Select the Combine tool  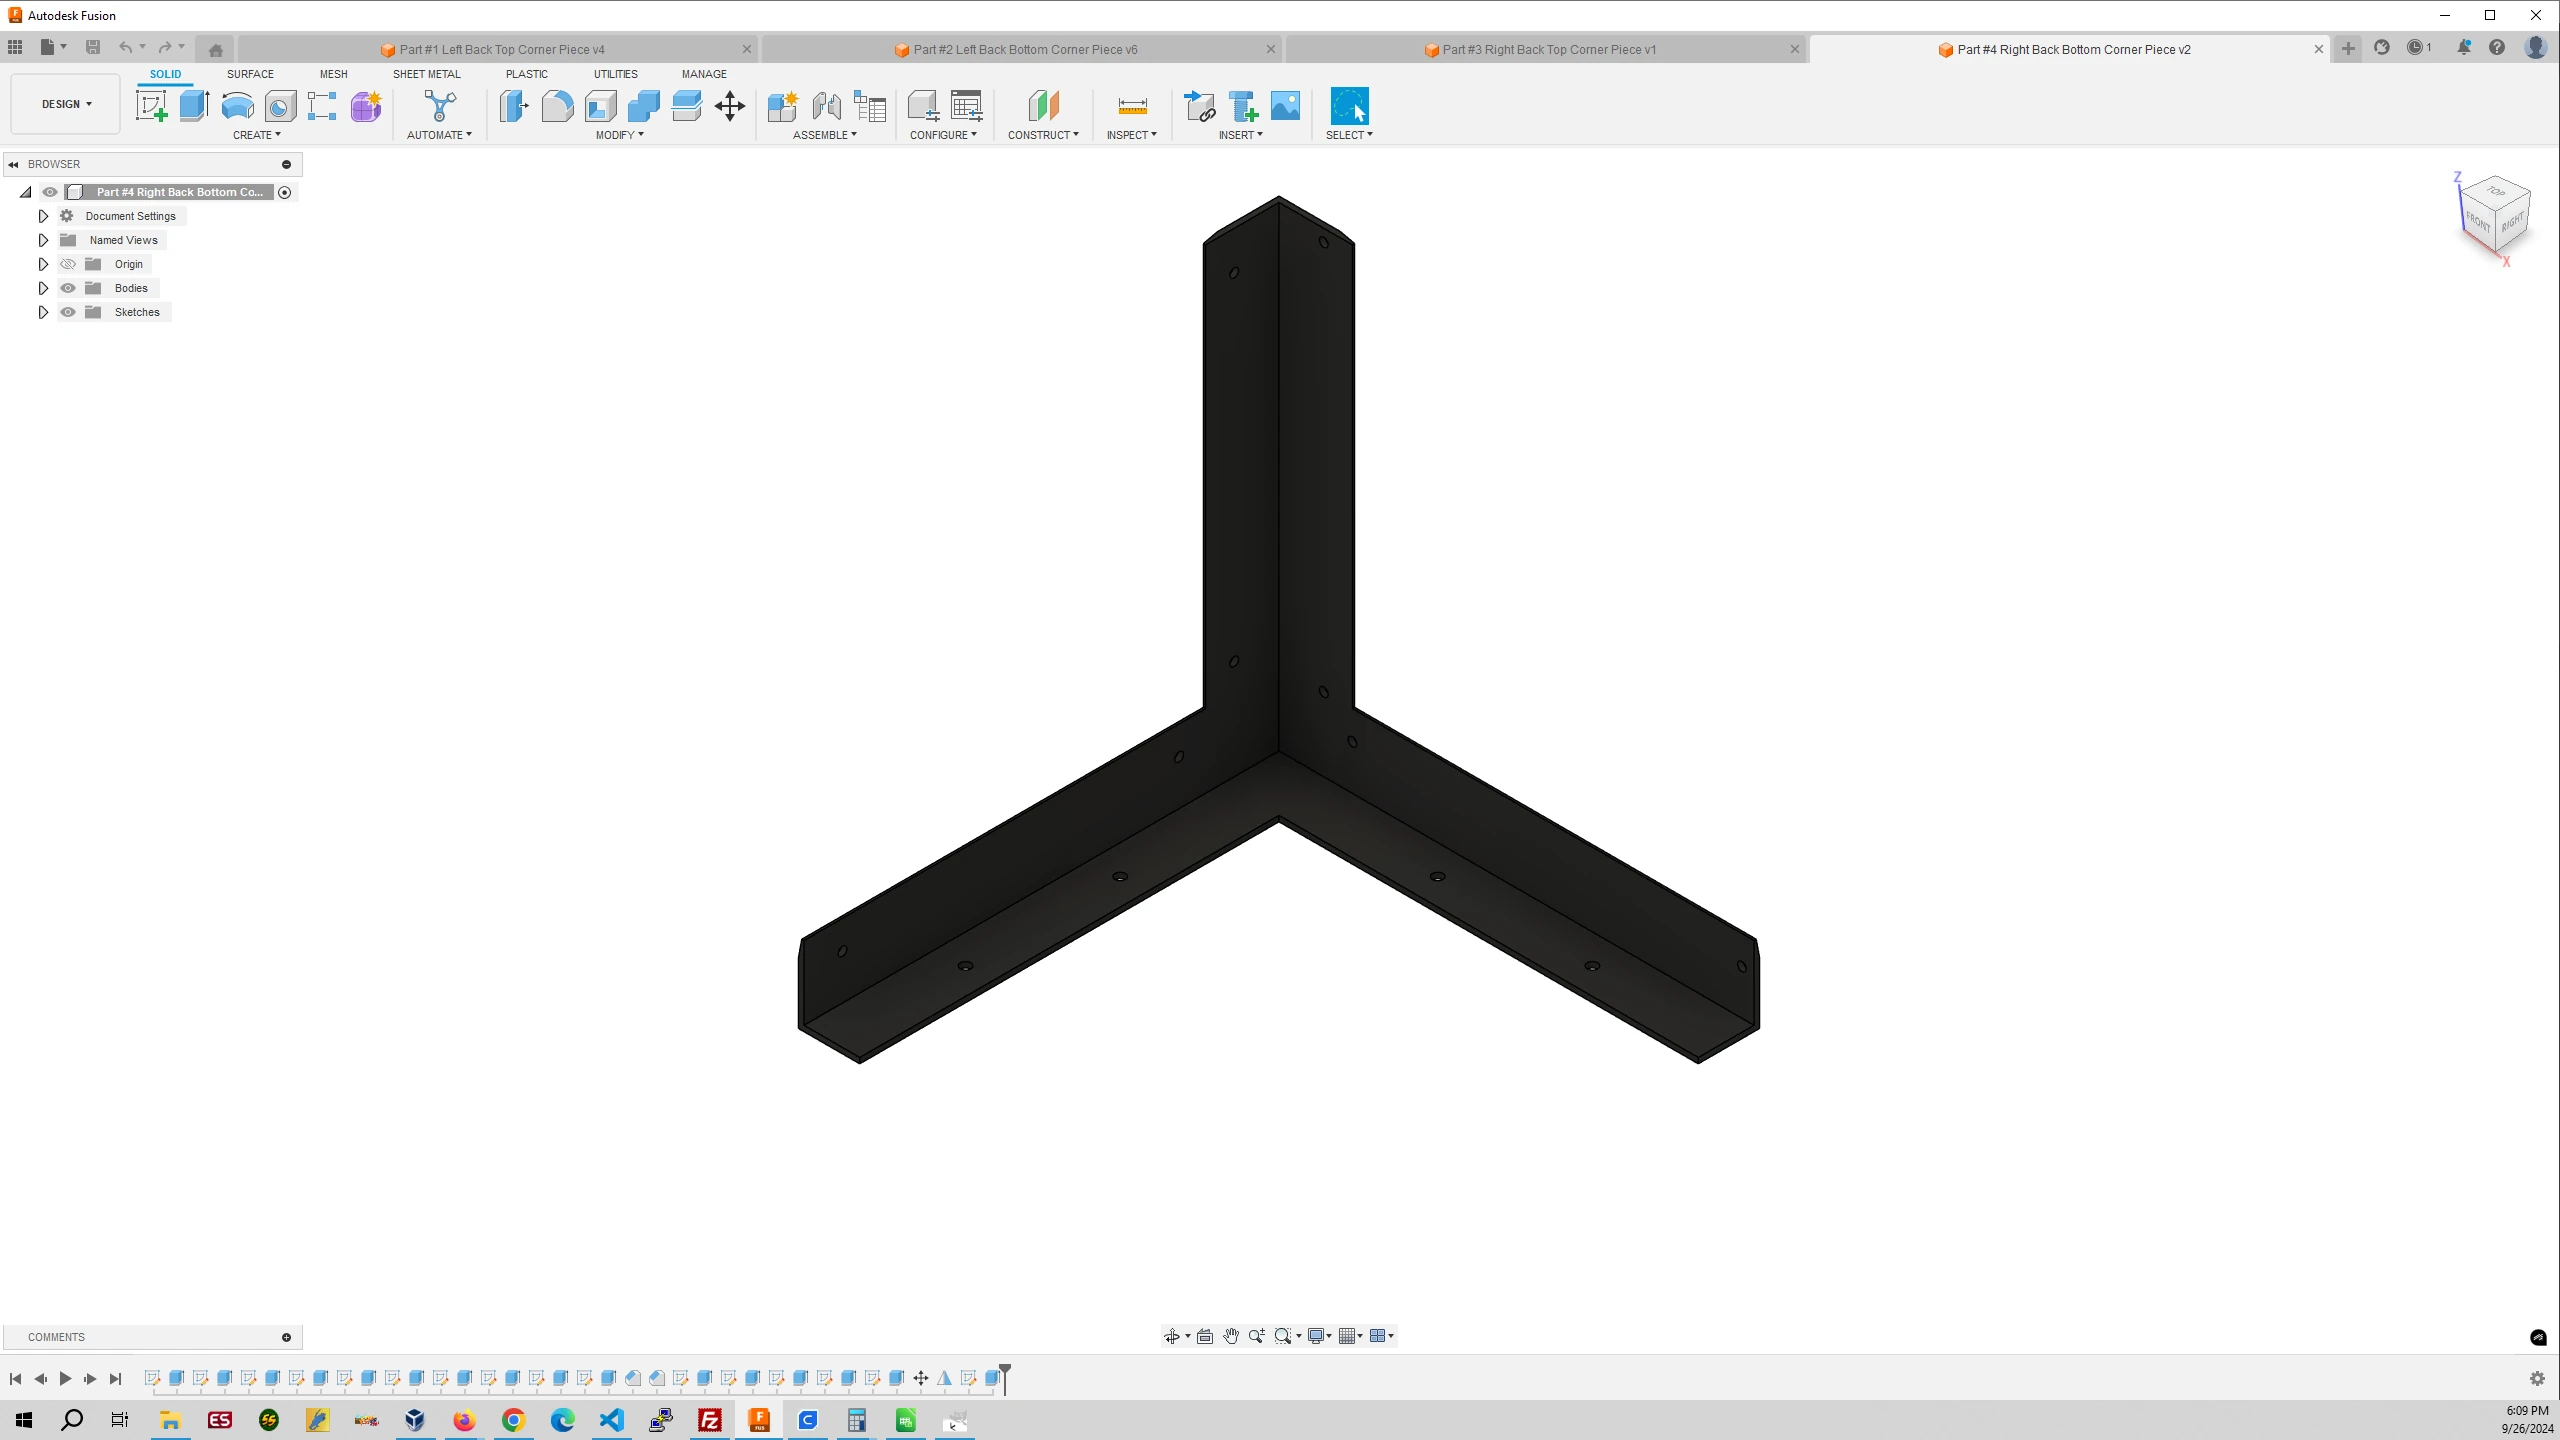[644, 106]
